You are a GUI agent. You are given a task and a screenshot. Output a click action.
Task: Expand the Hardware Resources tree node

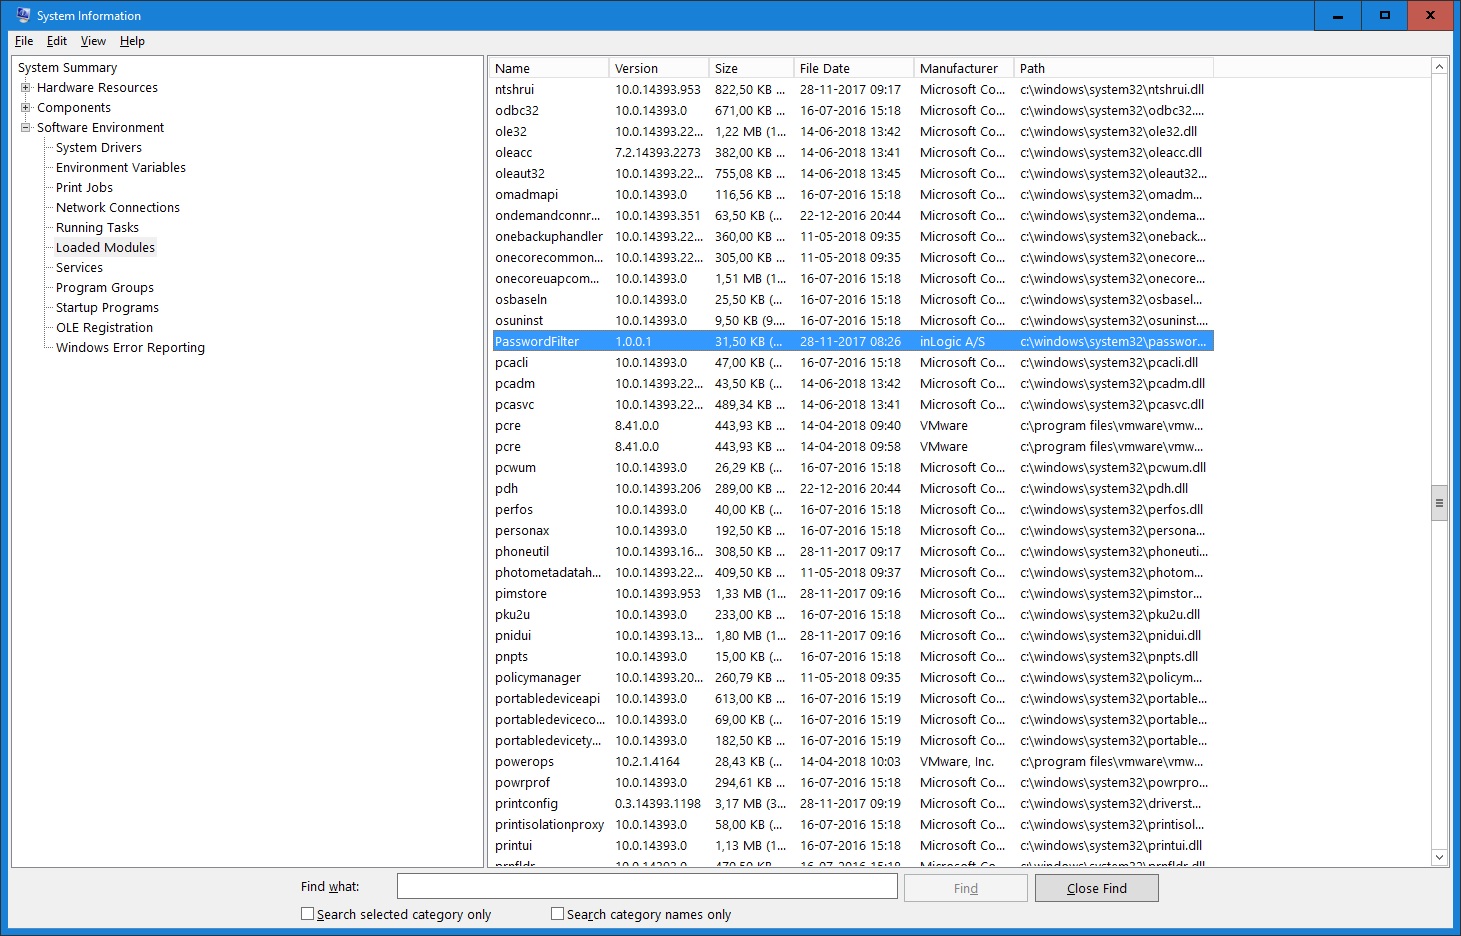tap(26, 88)
